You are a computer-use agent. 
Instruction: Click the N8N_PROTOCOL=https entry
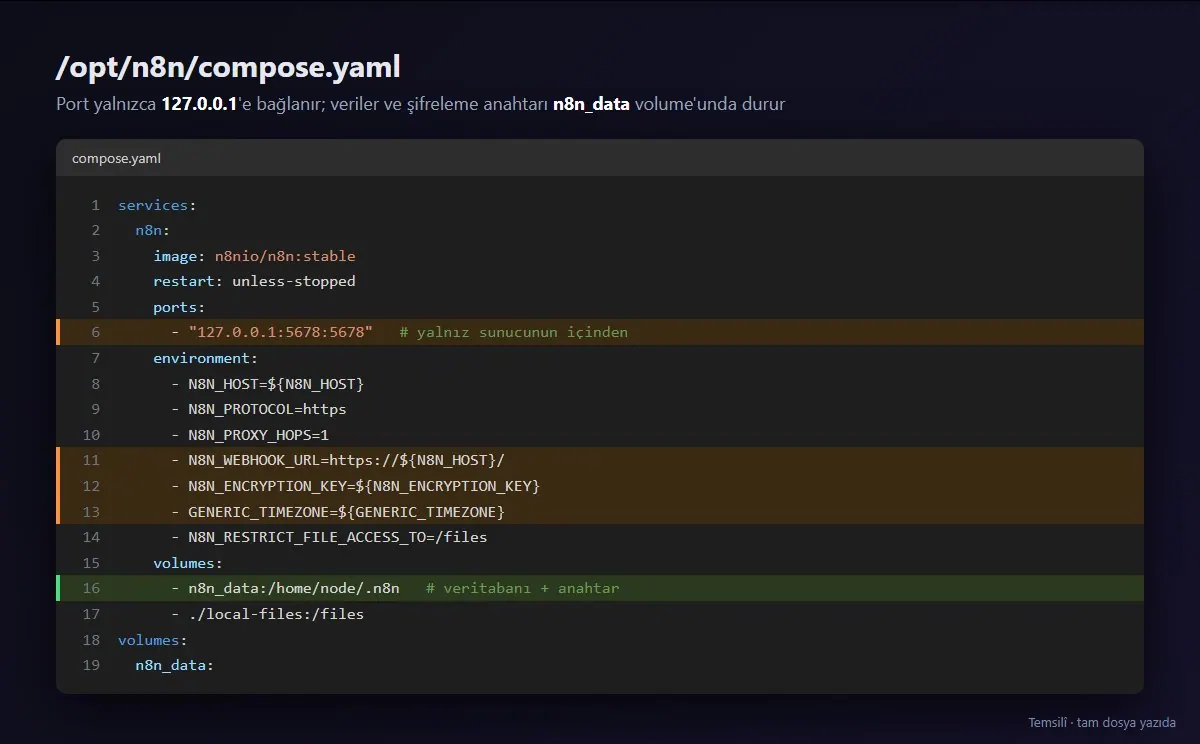click(x=267, y=409)
